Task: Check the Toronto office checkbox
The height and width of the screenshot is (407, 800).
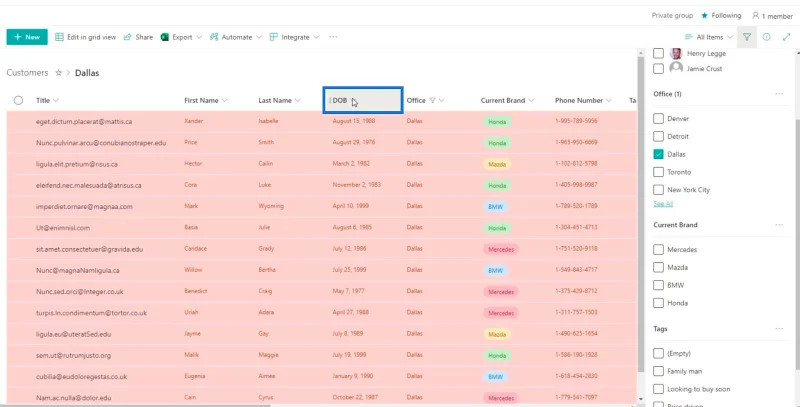Action: pyautogui.click(x=658, y=172)
